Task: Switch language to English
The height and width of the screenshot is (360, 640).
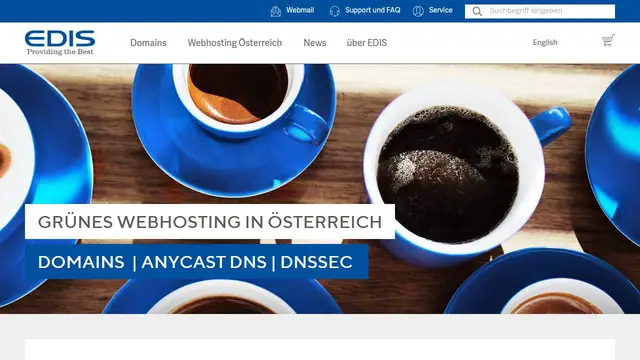Action: click(545, 42)
